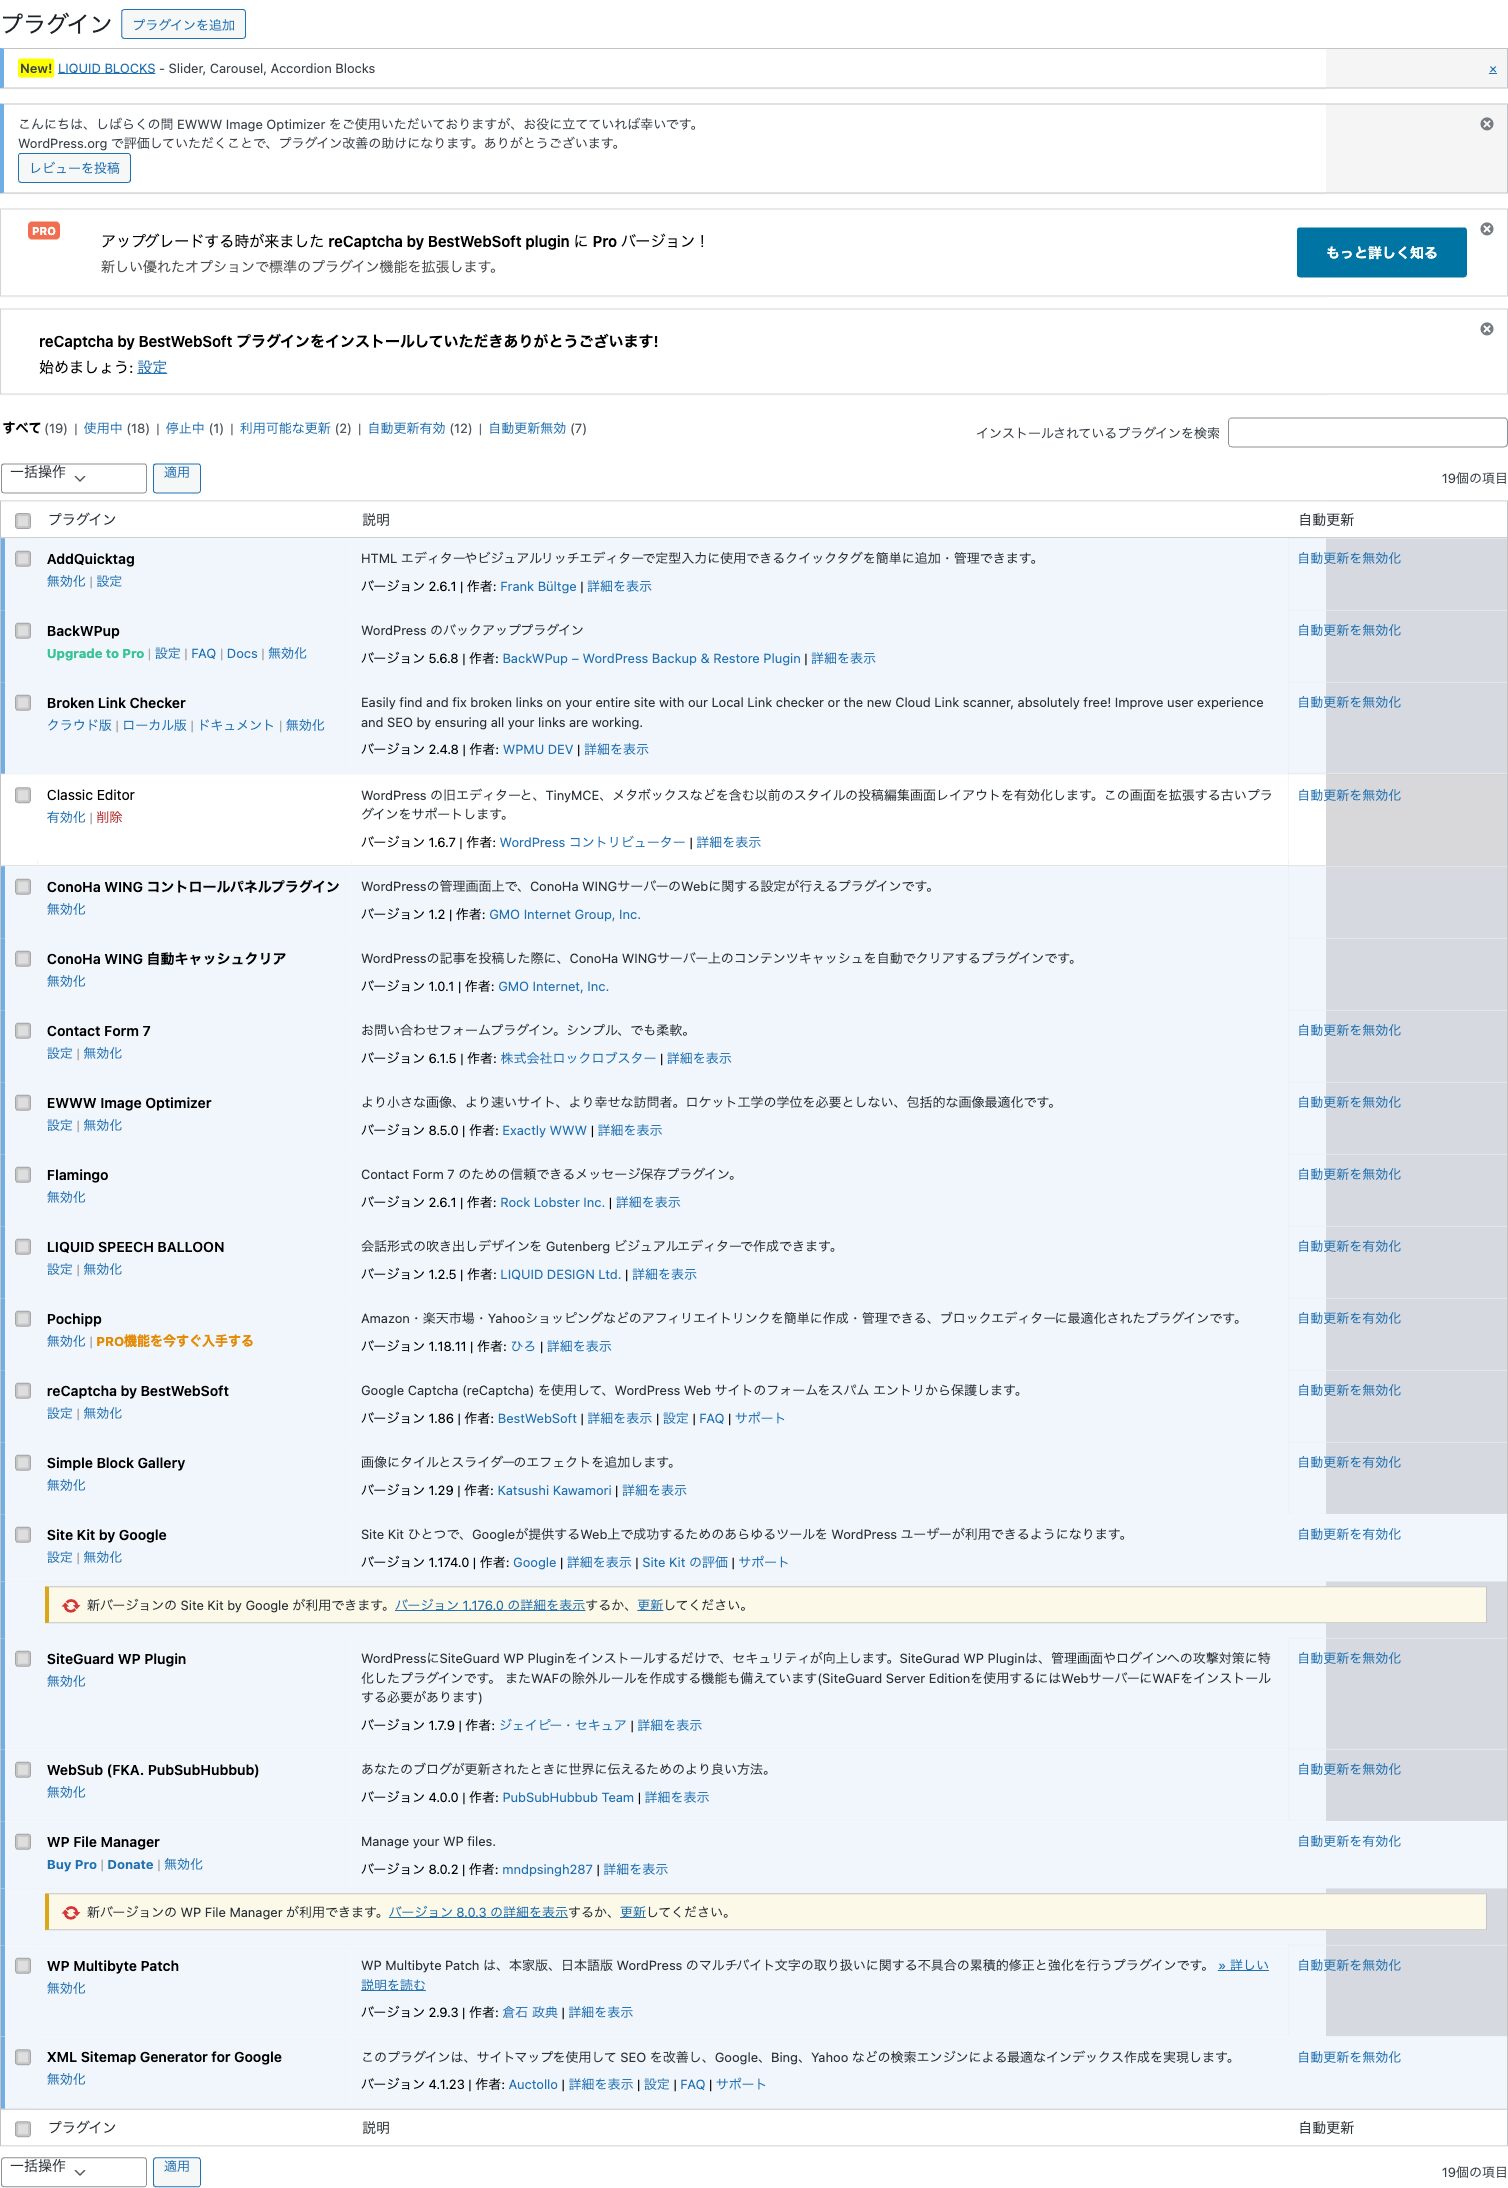Open WP Multibyte Patch details link (詳しい)
1508x2188 pixels.
pyautogui.click(x=1243, y=1965)
